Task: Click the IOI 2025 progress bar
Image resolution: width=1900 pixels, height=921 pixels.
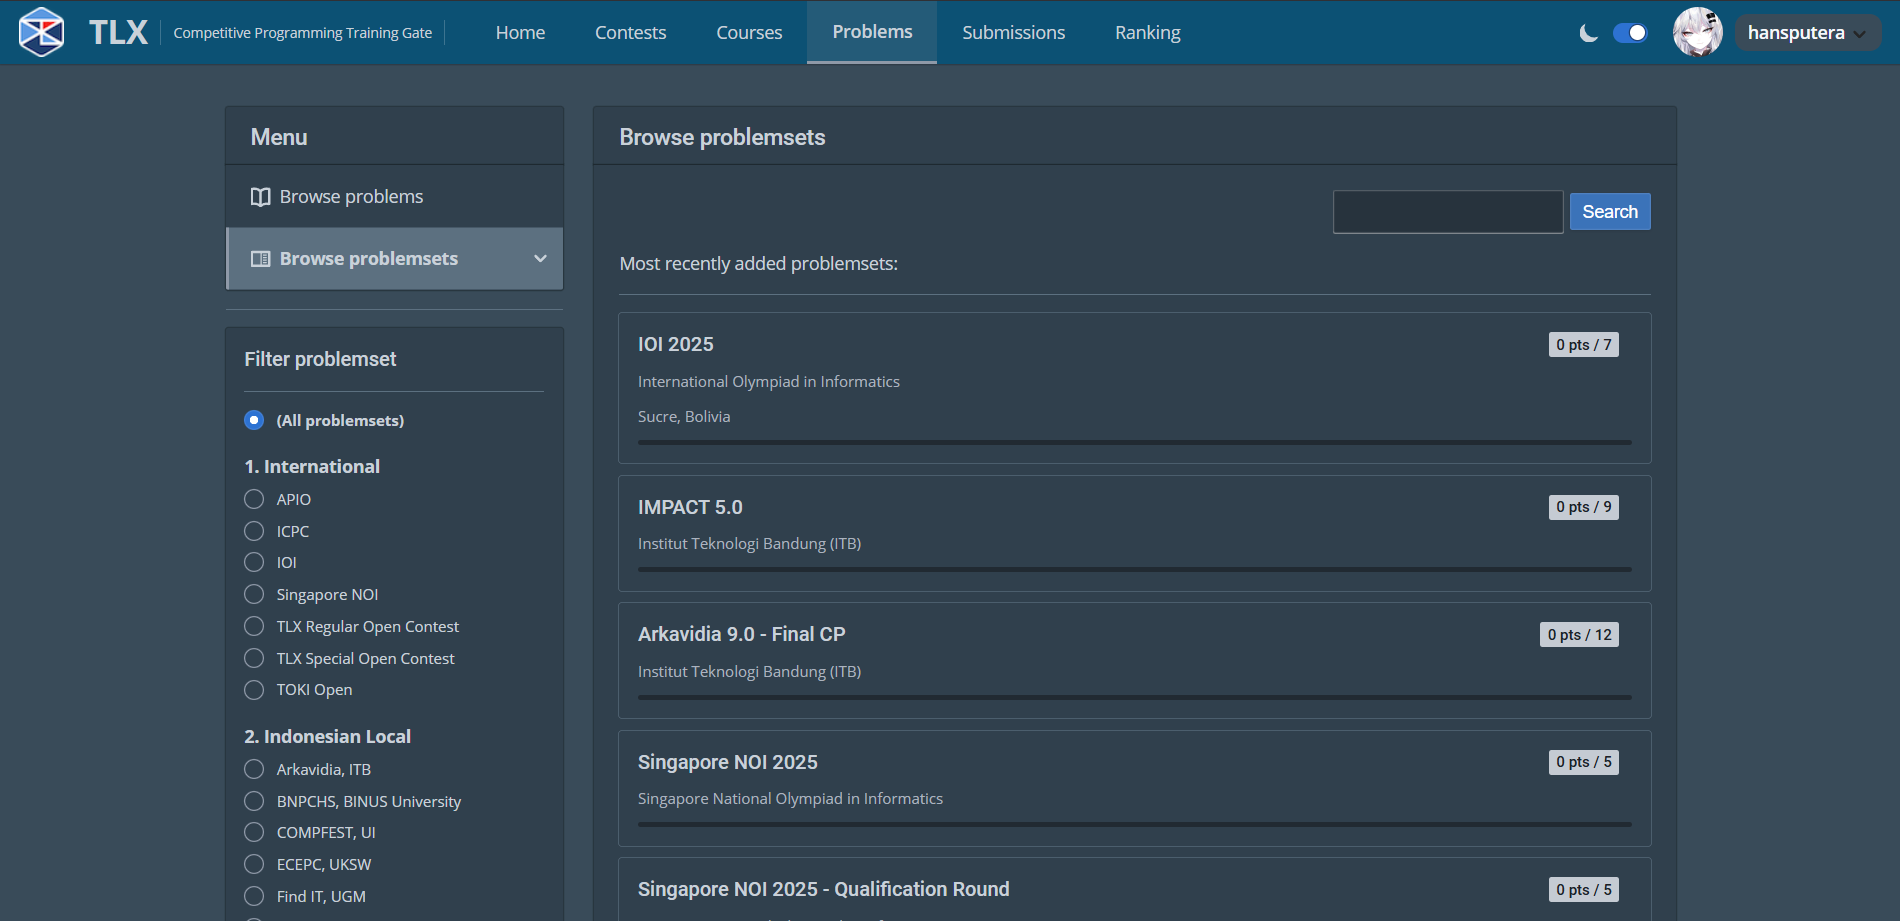Action: 1134,442
